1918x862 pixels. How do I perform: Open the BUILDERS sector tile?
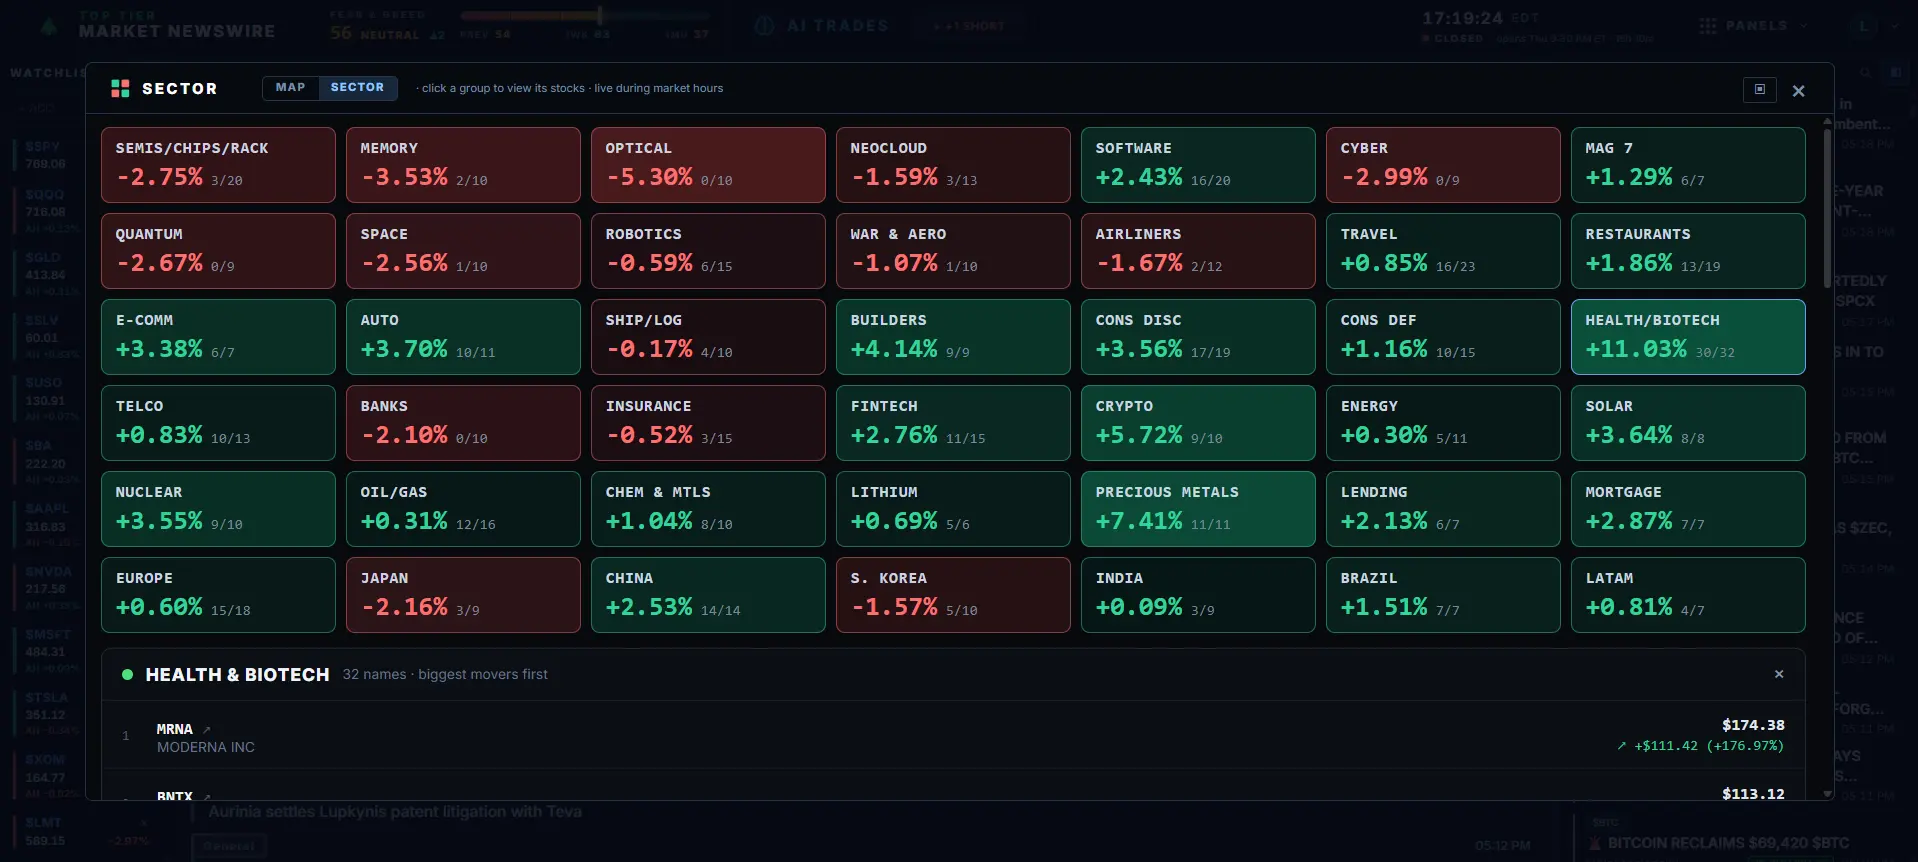point(953,337)
